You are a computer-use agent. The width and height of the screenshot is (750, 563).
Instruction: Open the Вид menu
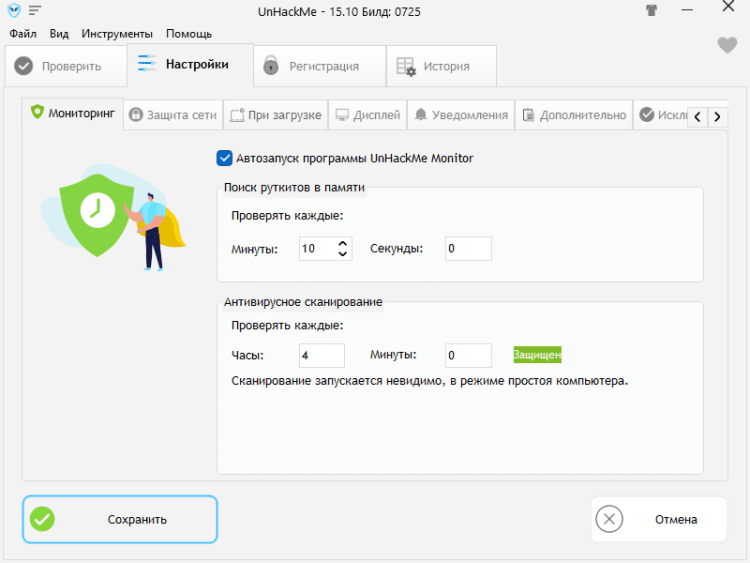[x=59, y=33]
